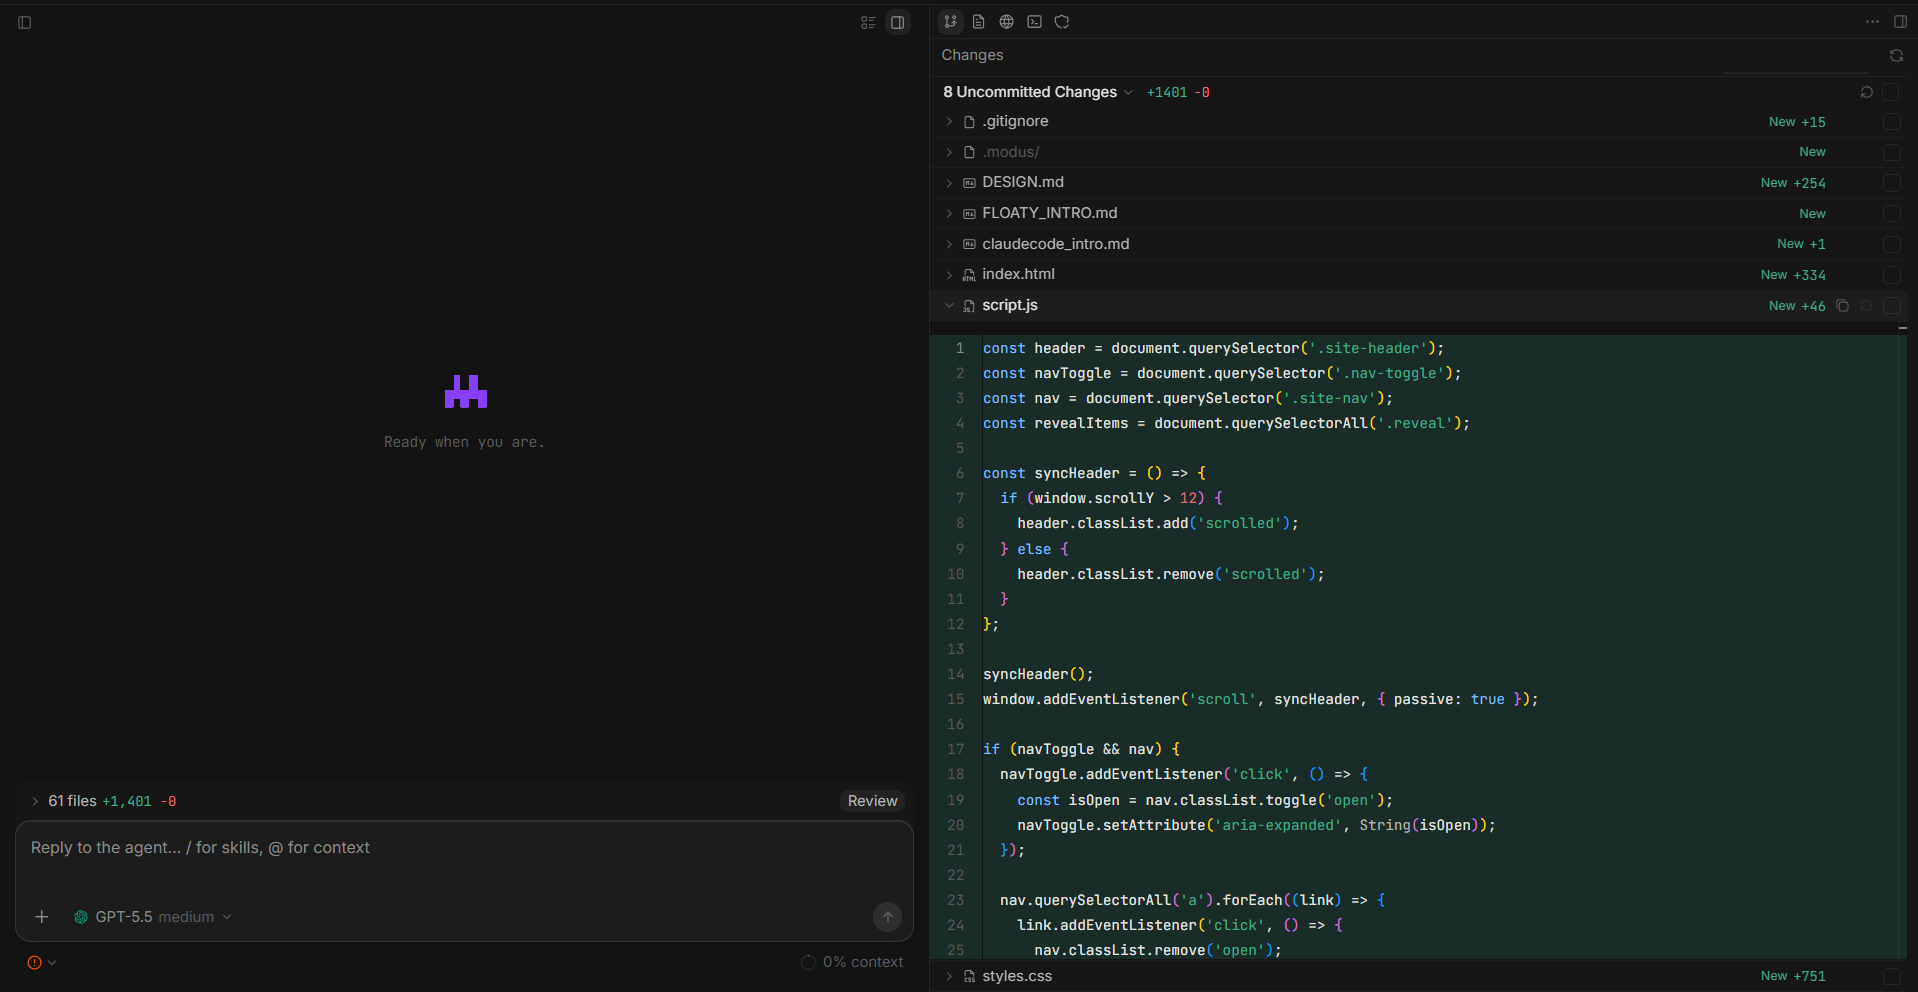This screenshot has width=1918, height=992.
Task: Stage .modus/ with its checkbox
Action: pos(1891,152)
